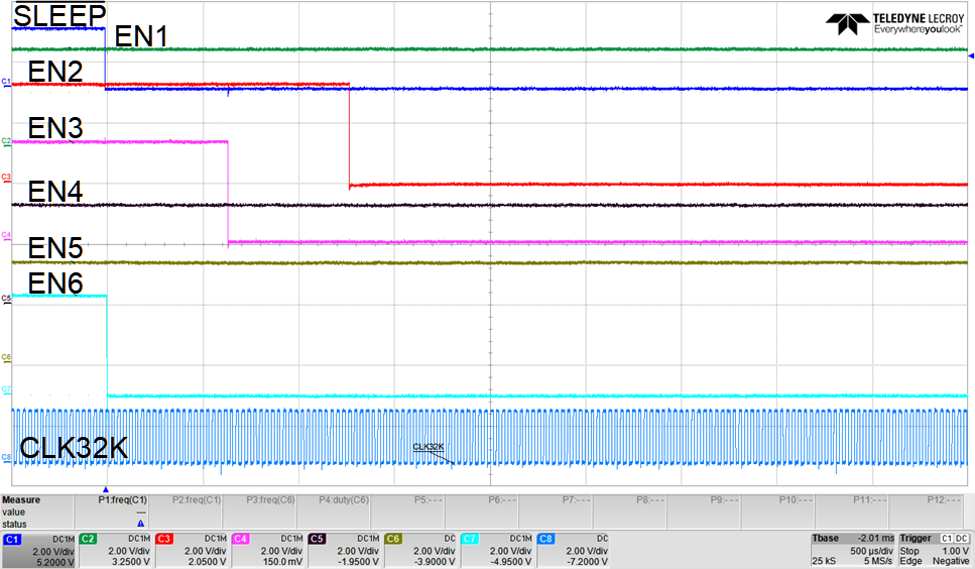Select the P1:freq(C1) measurement column
The image size is (975, 569).
click(122, 510)
